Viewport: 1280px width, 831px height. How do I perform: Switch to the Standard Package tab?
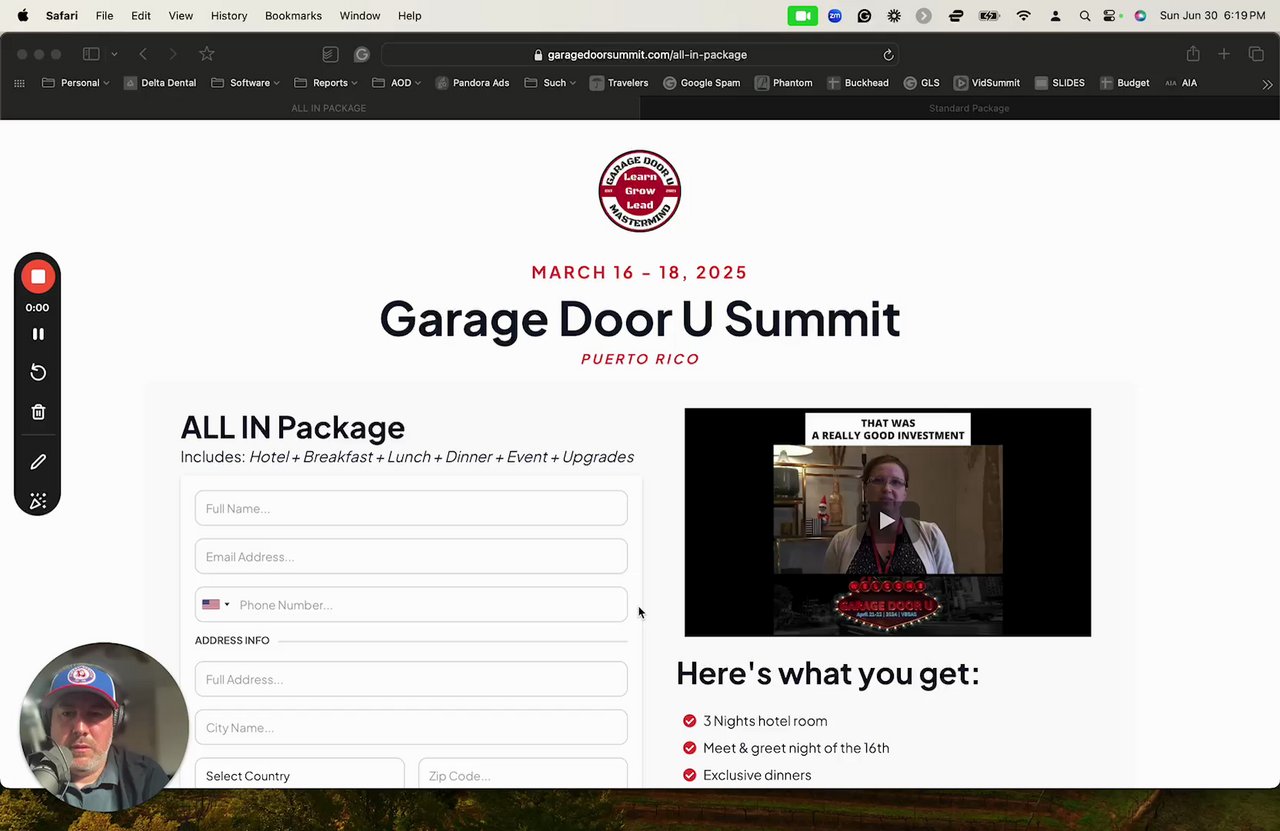[960, 108]
